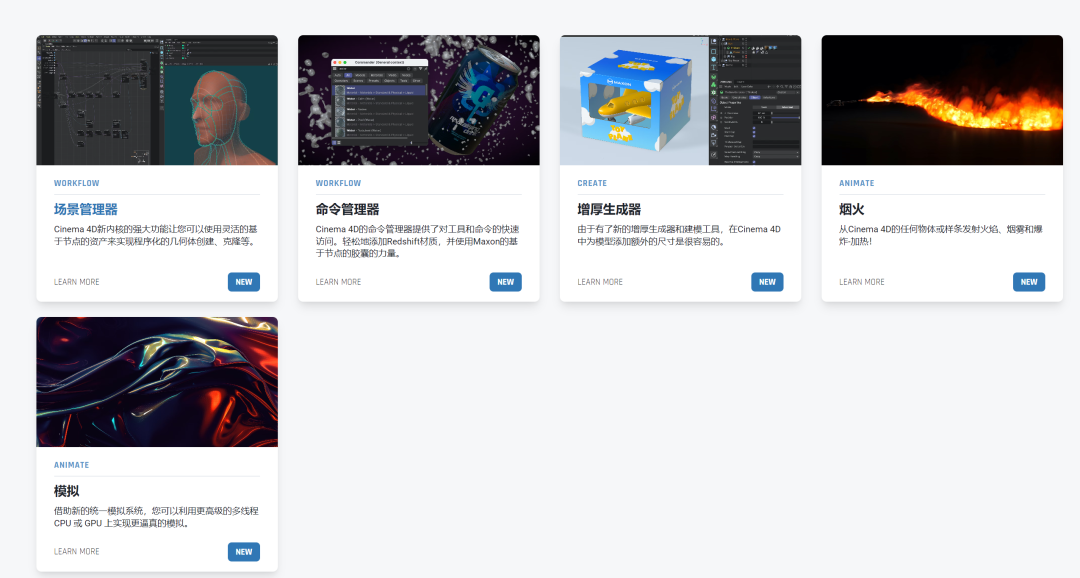1080x578 pixels.
Task: Open the toy plane box thumbnail
Action: [681, 100]
